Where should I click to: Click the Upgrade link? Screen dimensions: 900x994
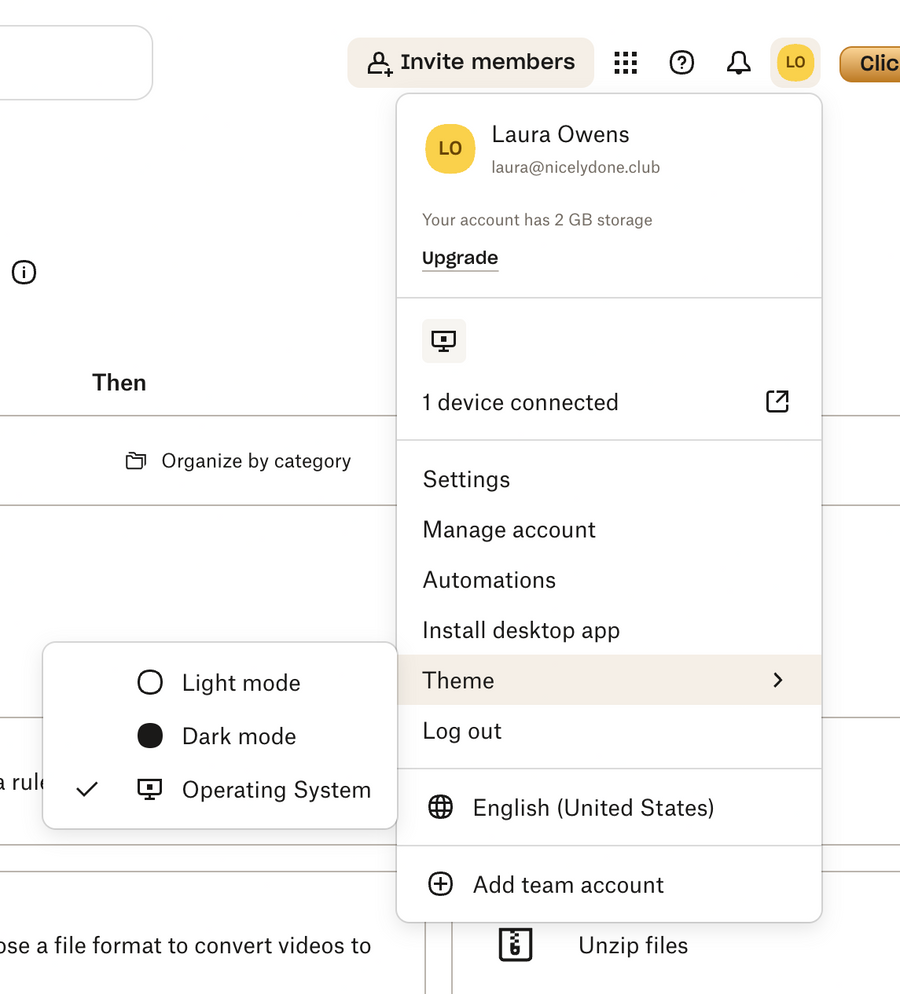click(x=459, y=257)
